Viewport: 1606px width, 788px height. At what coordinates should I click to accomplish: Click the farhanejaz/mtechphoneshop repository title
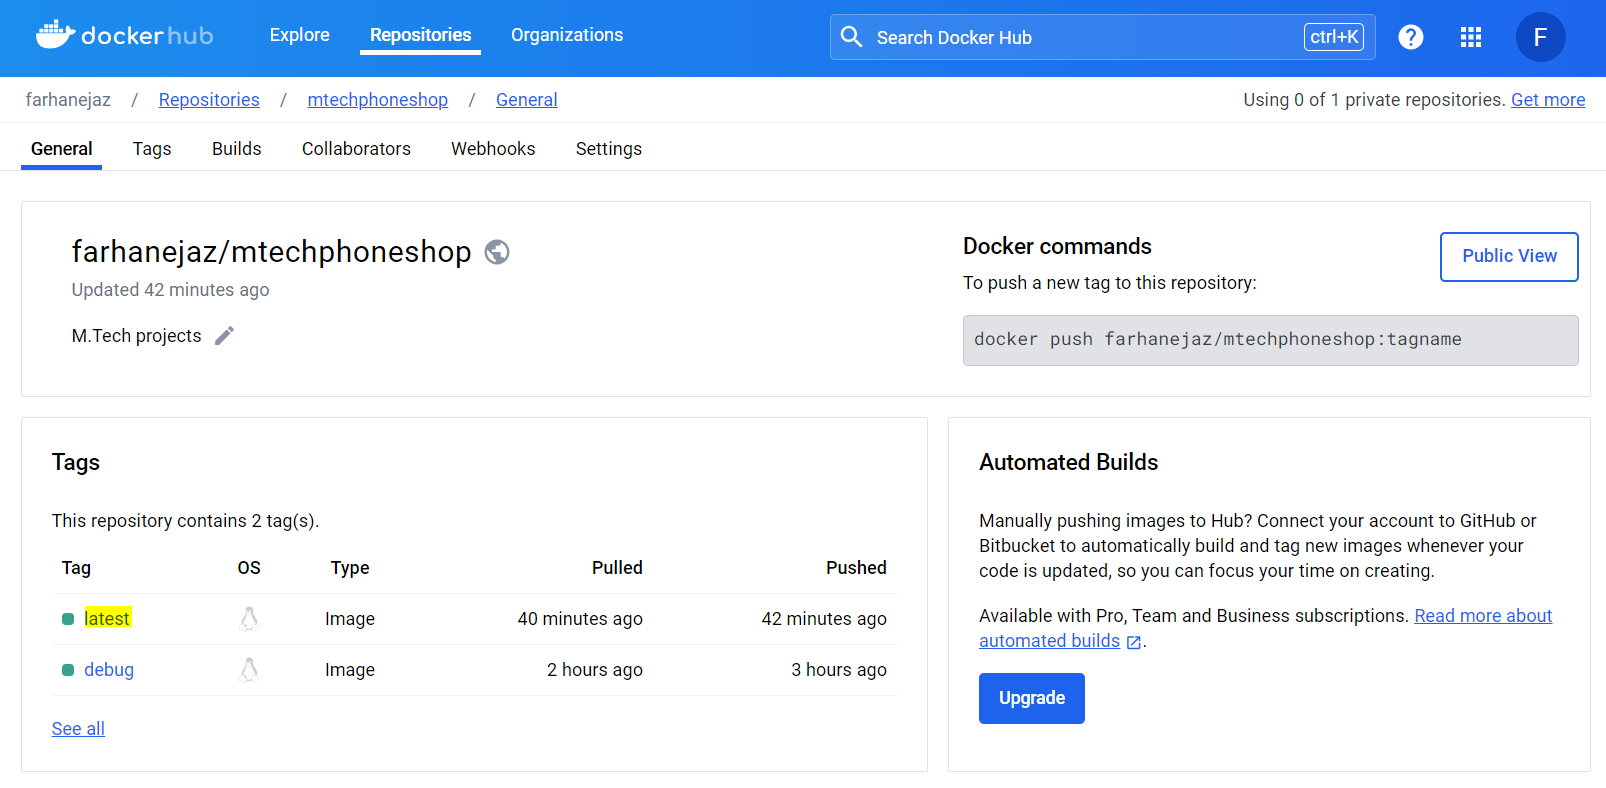(271, 252)
